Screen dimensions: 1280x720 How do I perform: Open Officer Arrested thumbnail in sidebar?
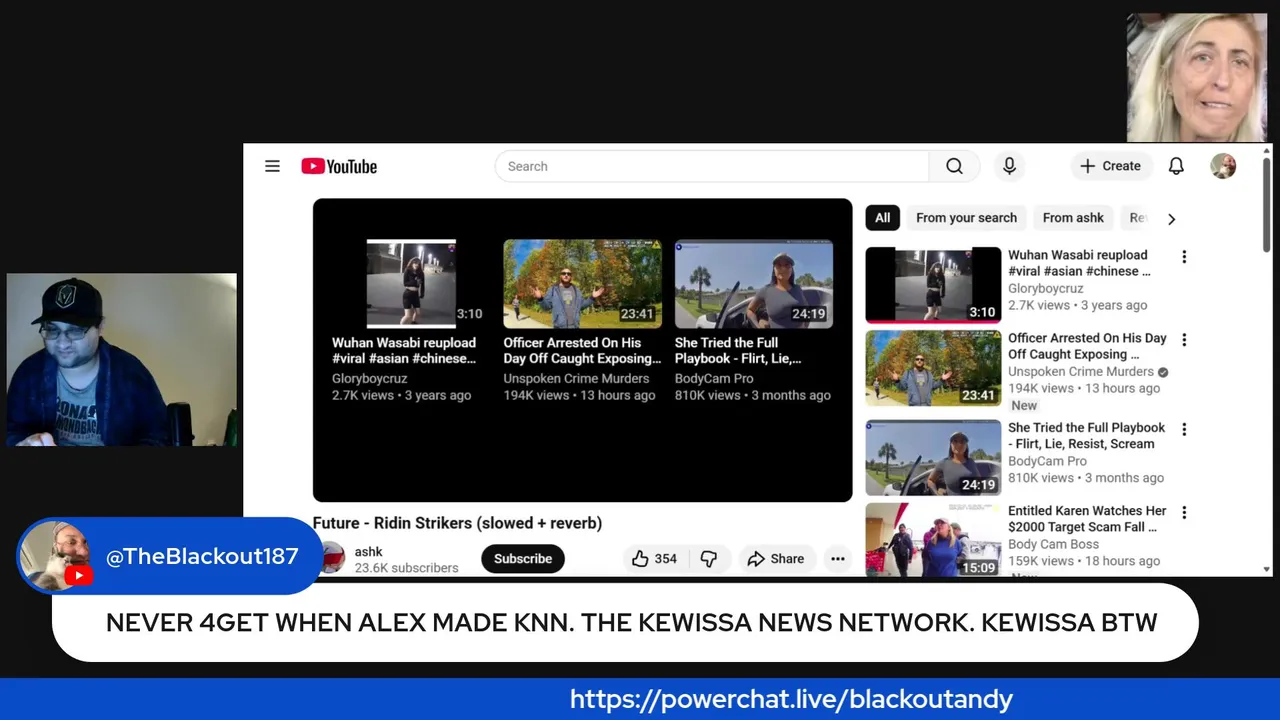pyautogui.click(x=933, y=369)
